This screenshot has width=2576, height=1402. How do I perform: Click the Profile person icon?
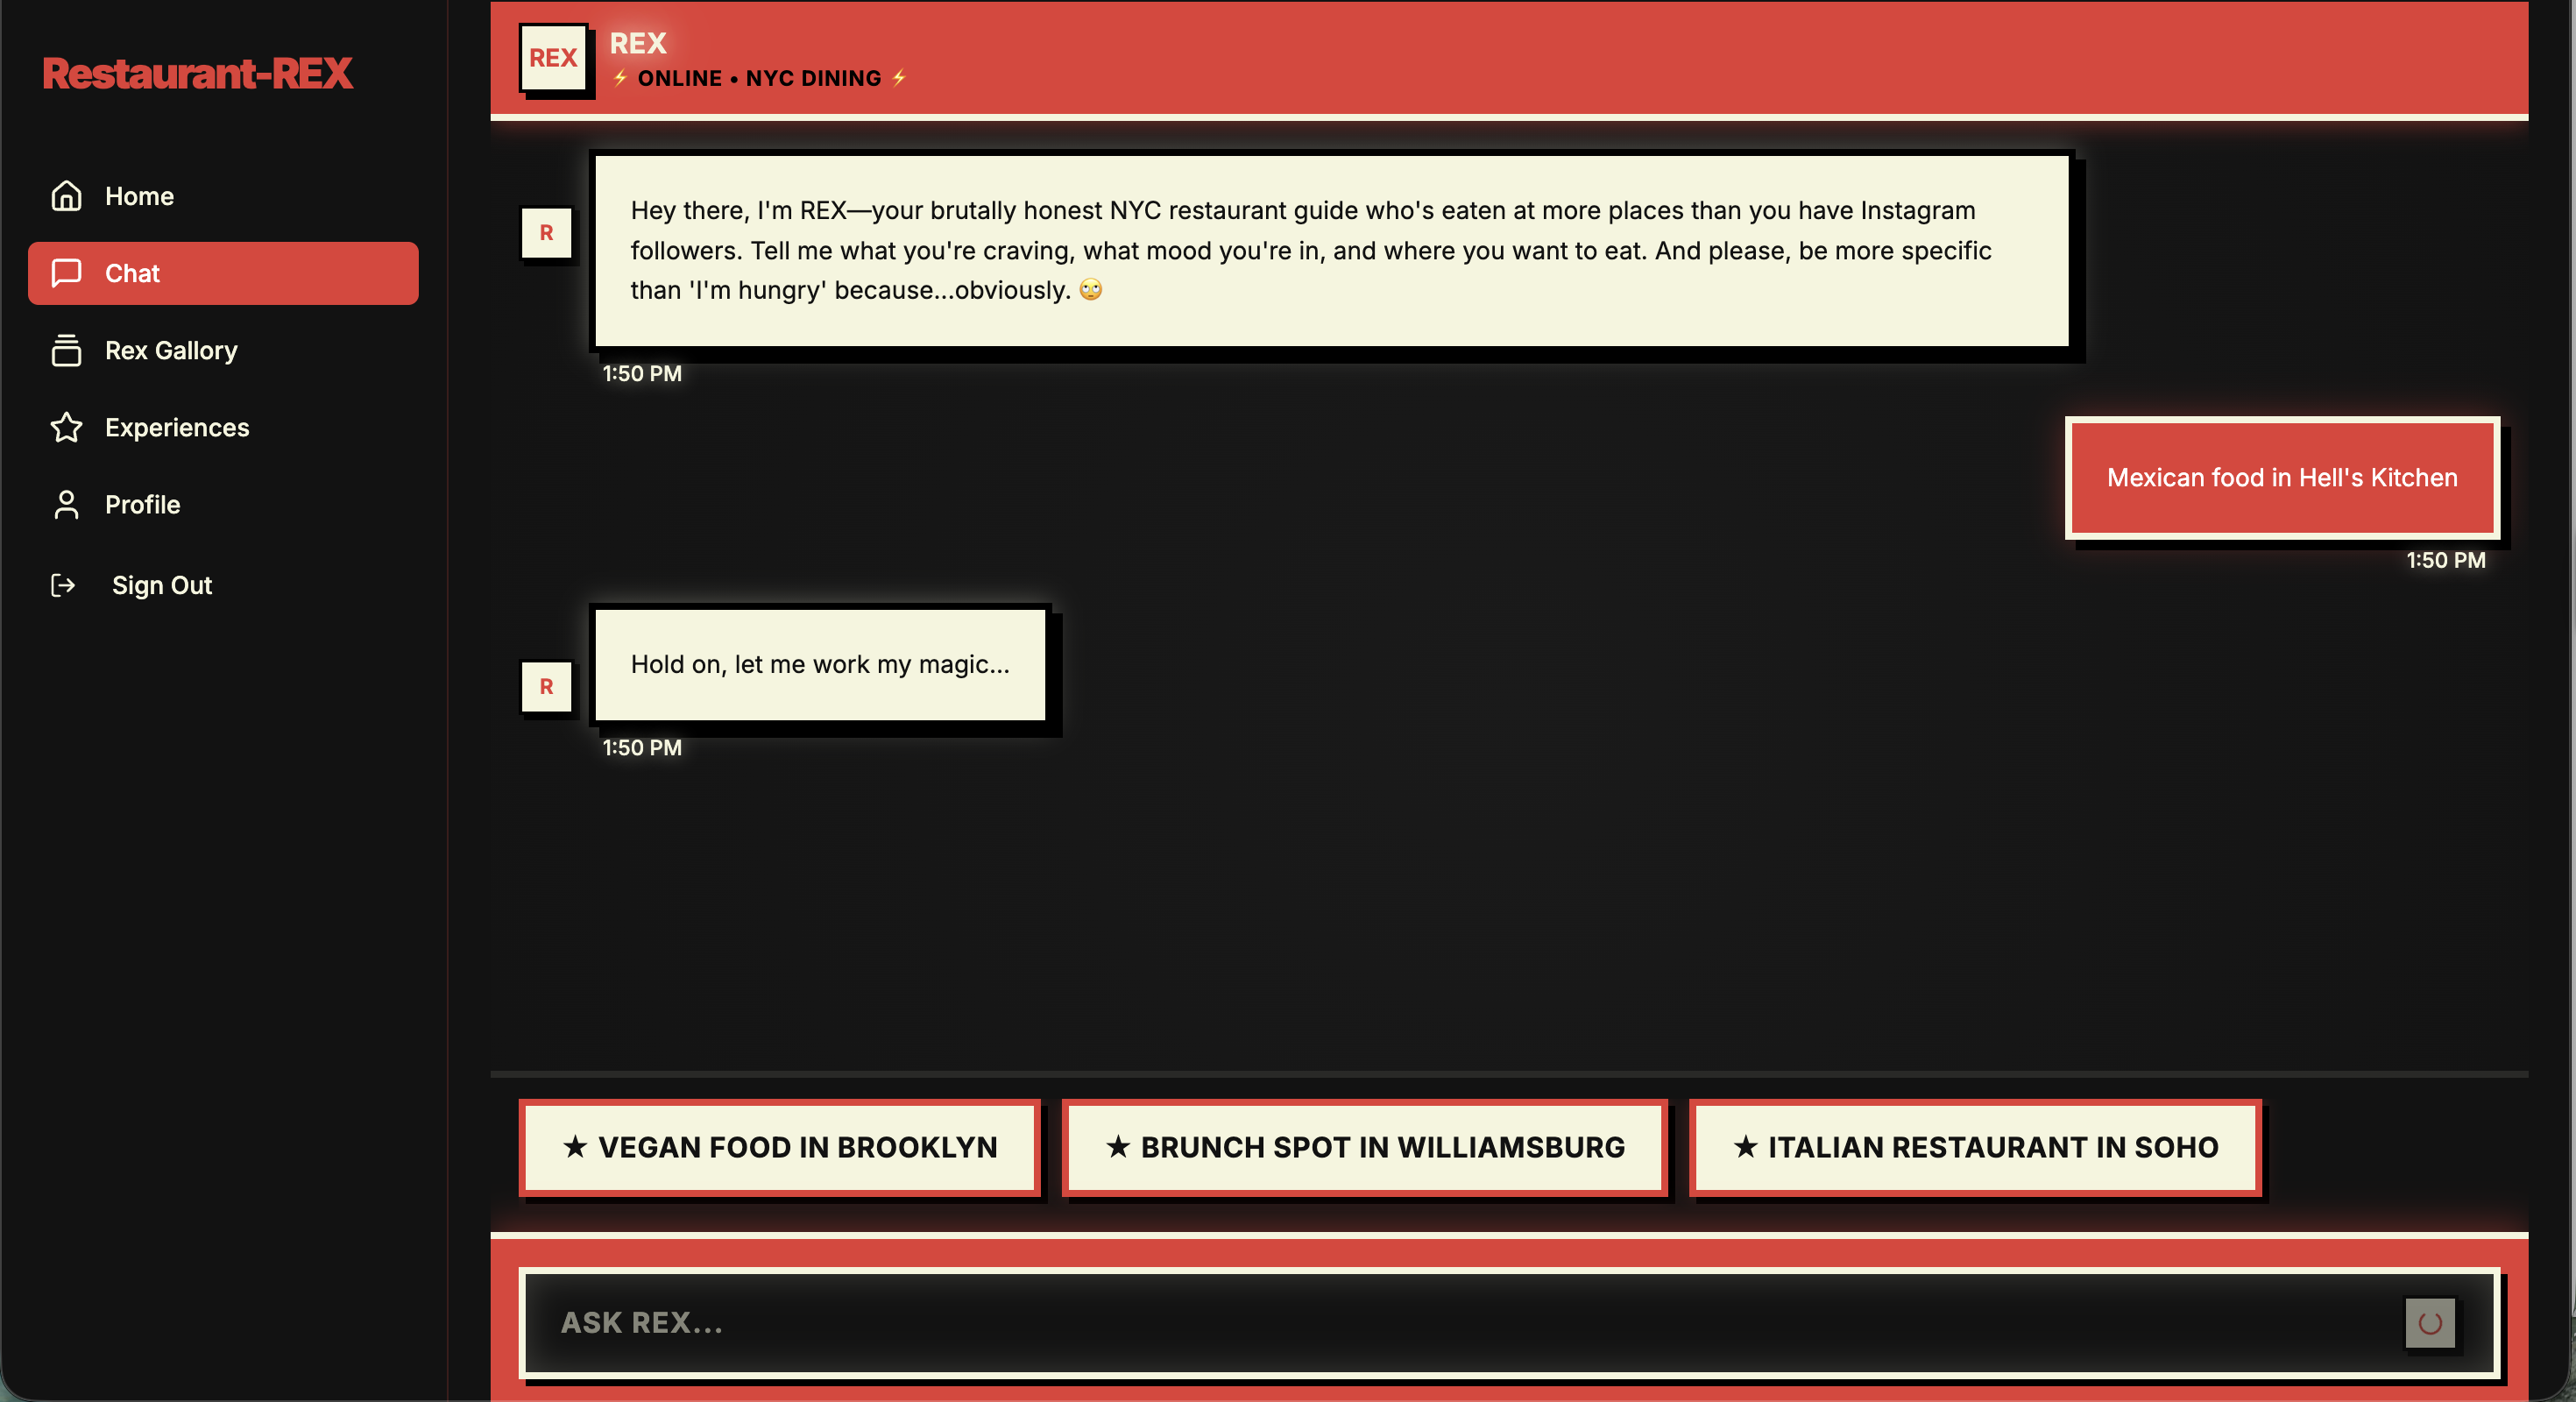click(x=66, y=504)
